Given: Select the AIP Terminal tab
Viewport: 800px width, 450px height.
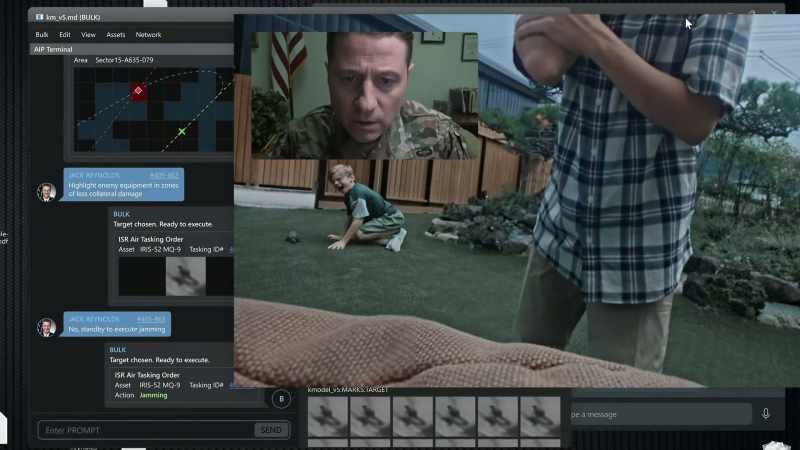Looking at the screenshot, I should tap(53, 49).
